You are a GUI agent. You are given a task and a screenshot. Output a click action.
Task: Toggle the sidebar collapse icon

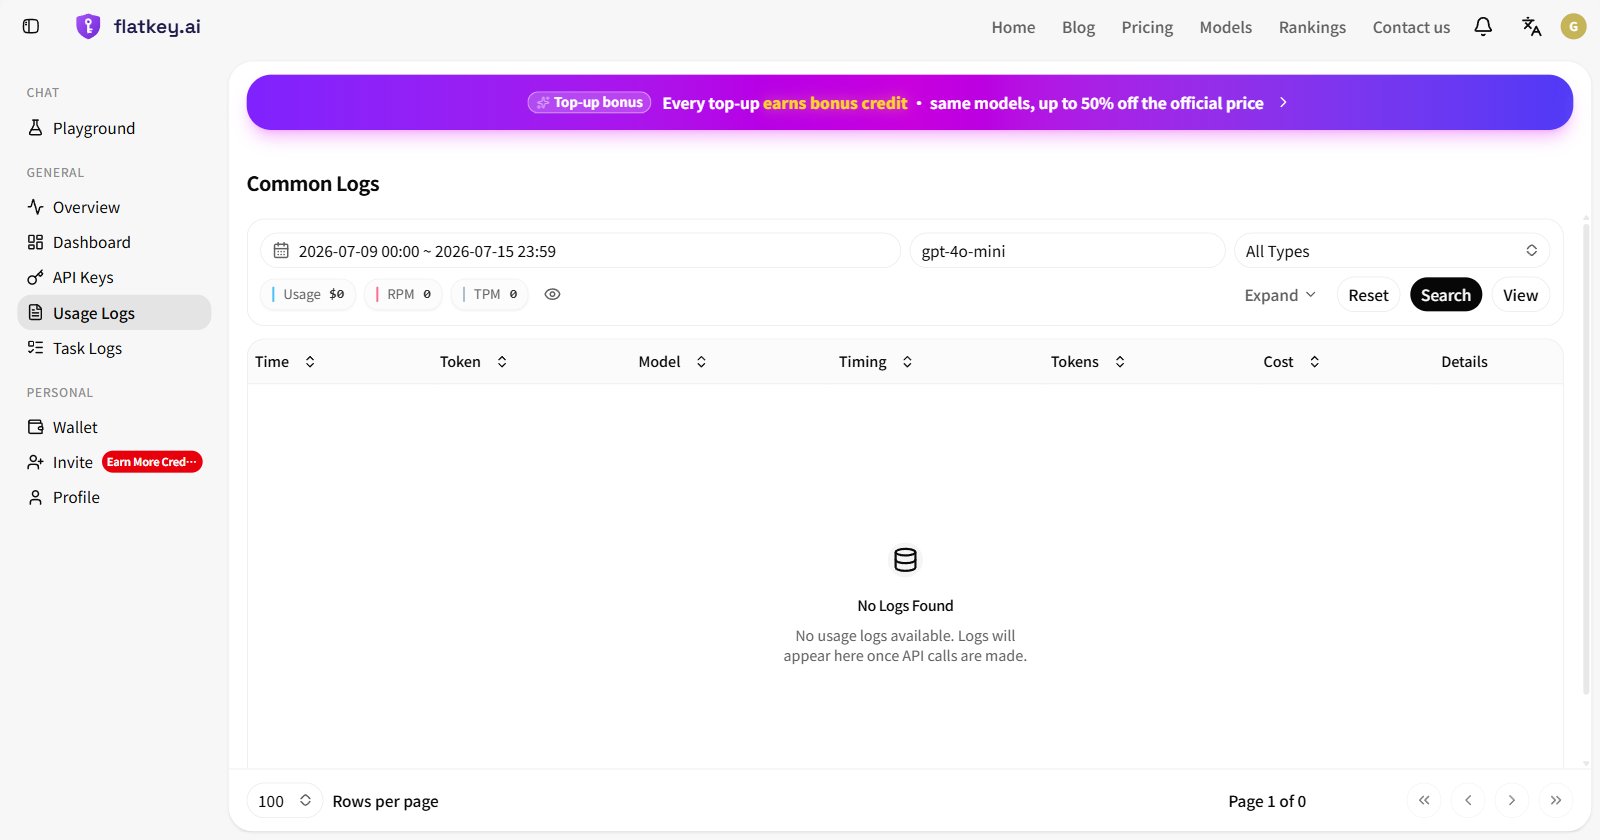tap(31, 27)
